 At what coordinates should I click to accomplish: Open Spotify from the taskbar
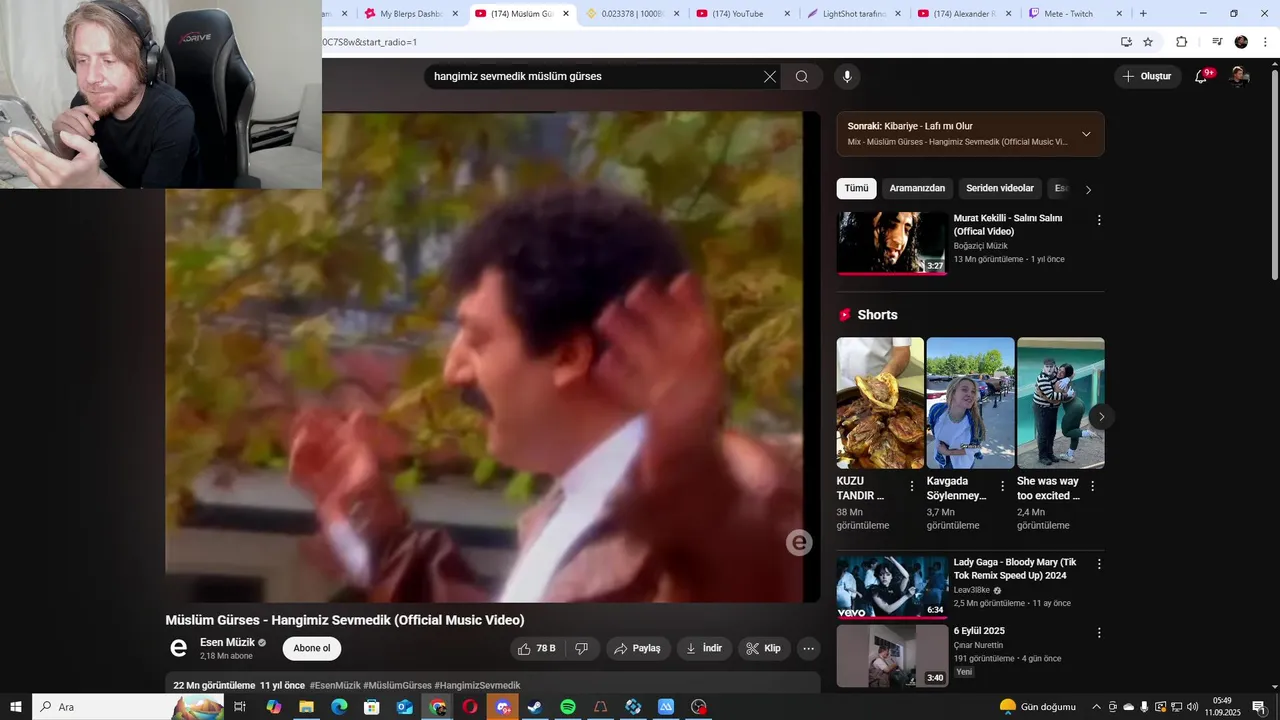point(568,707)
